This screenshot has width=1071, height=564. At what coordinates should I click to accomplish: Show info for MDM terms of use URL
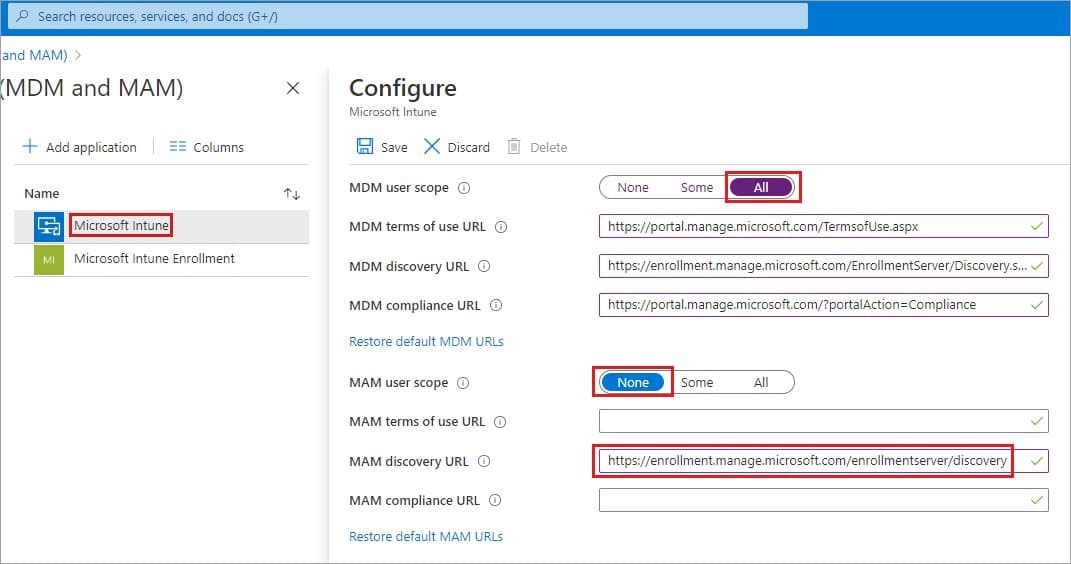tap(501, 227)
